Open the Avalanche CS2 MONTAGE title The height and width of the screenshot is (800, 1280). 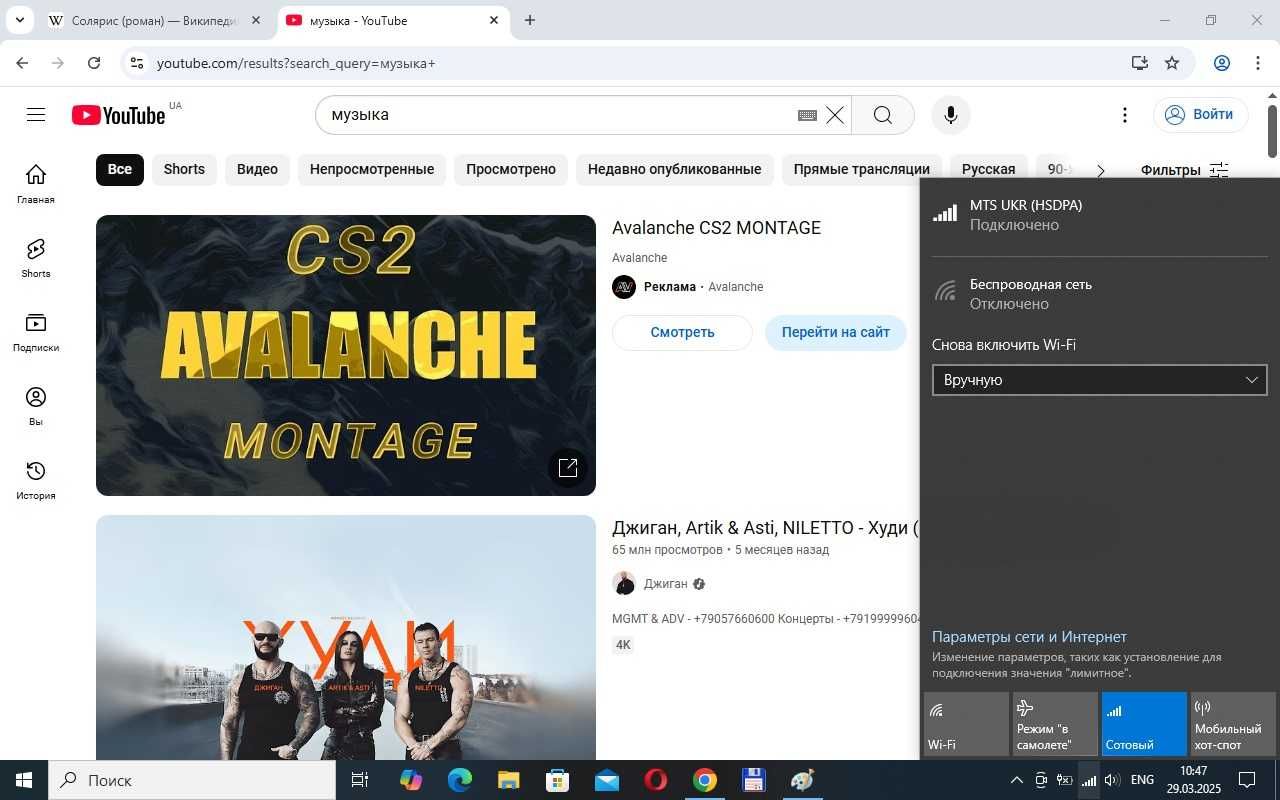point(716,228)
